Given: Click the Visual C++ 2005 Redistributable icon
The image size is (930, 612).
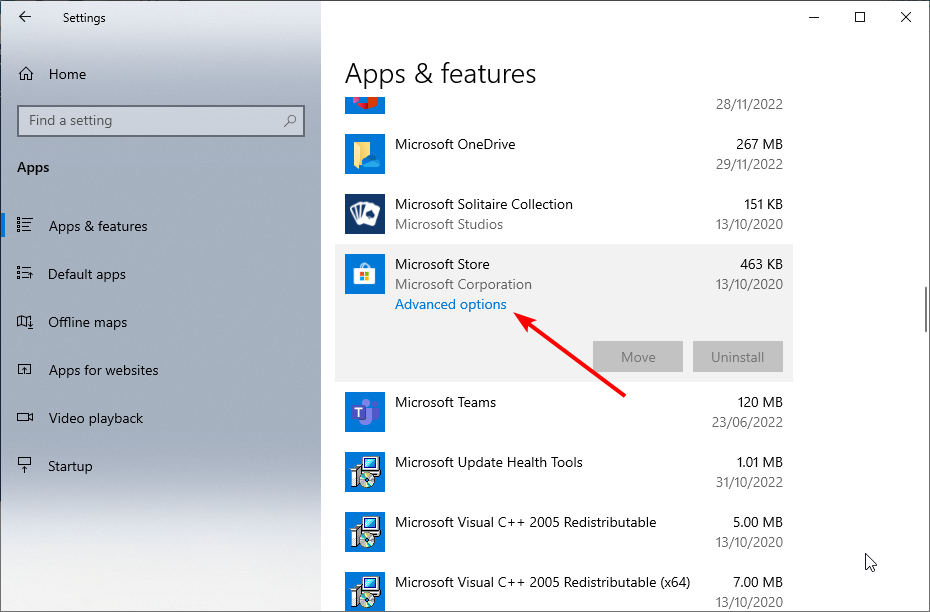Looking at the screenshot, I should (x=365, y=532).
